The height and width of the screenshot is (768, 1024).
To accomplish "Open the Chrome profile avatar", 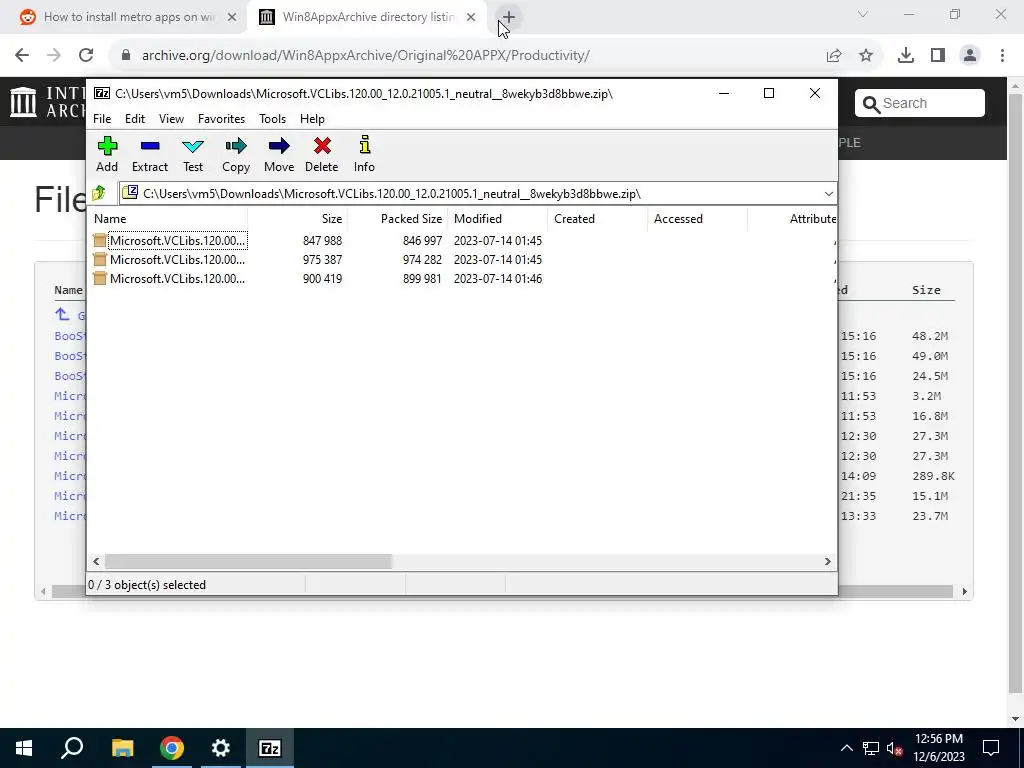I will pos(970,56).
